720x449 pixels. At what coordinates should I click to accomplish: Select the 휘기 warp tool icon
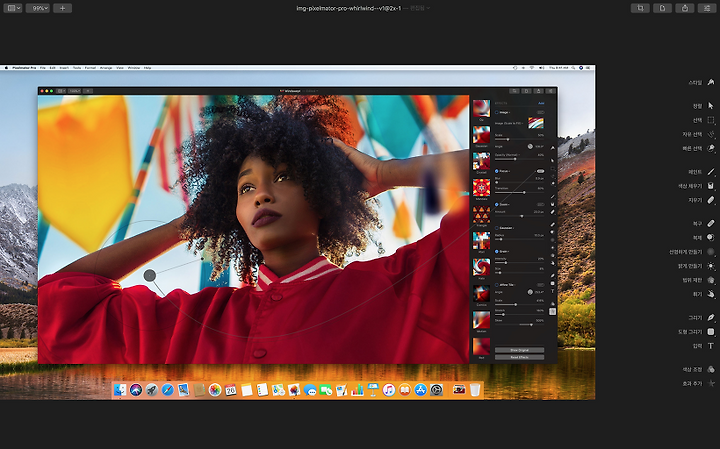coord(711,294)
